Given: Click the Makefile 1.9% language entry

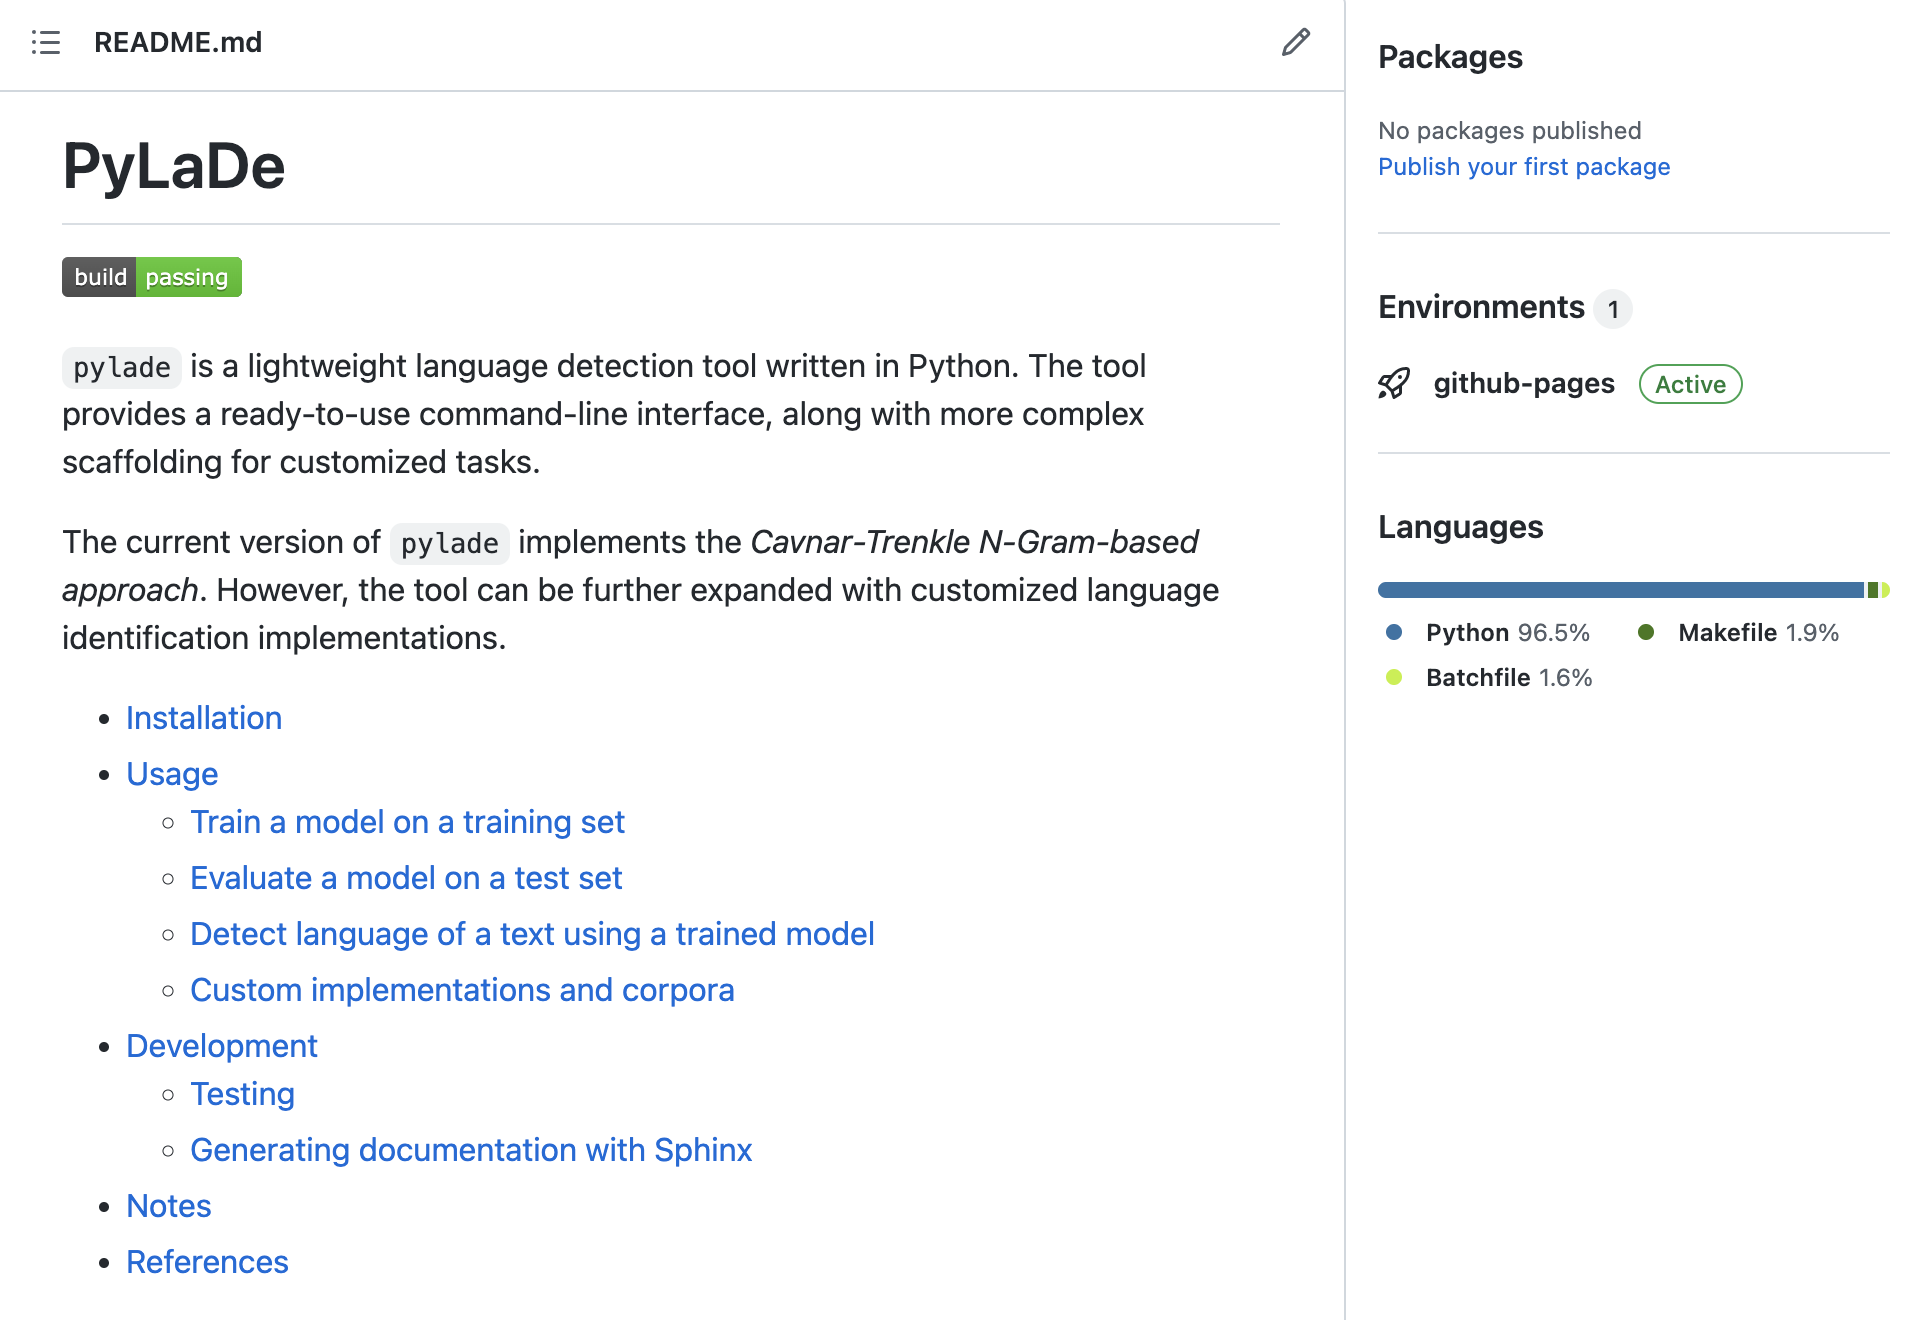Looking at the screenshot, I should 1758,632.
